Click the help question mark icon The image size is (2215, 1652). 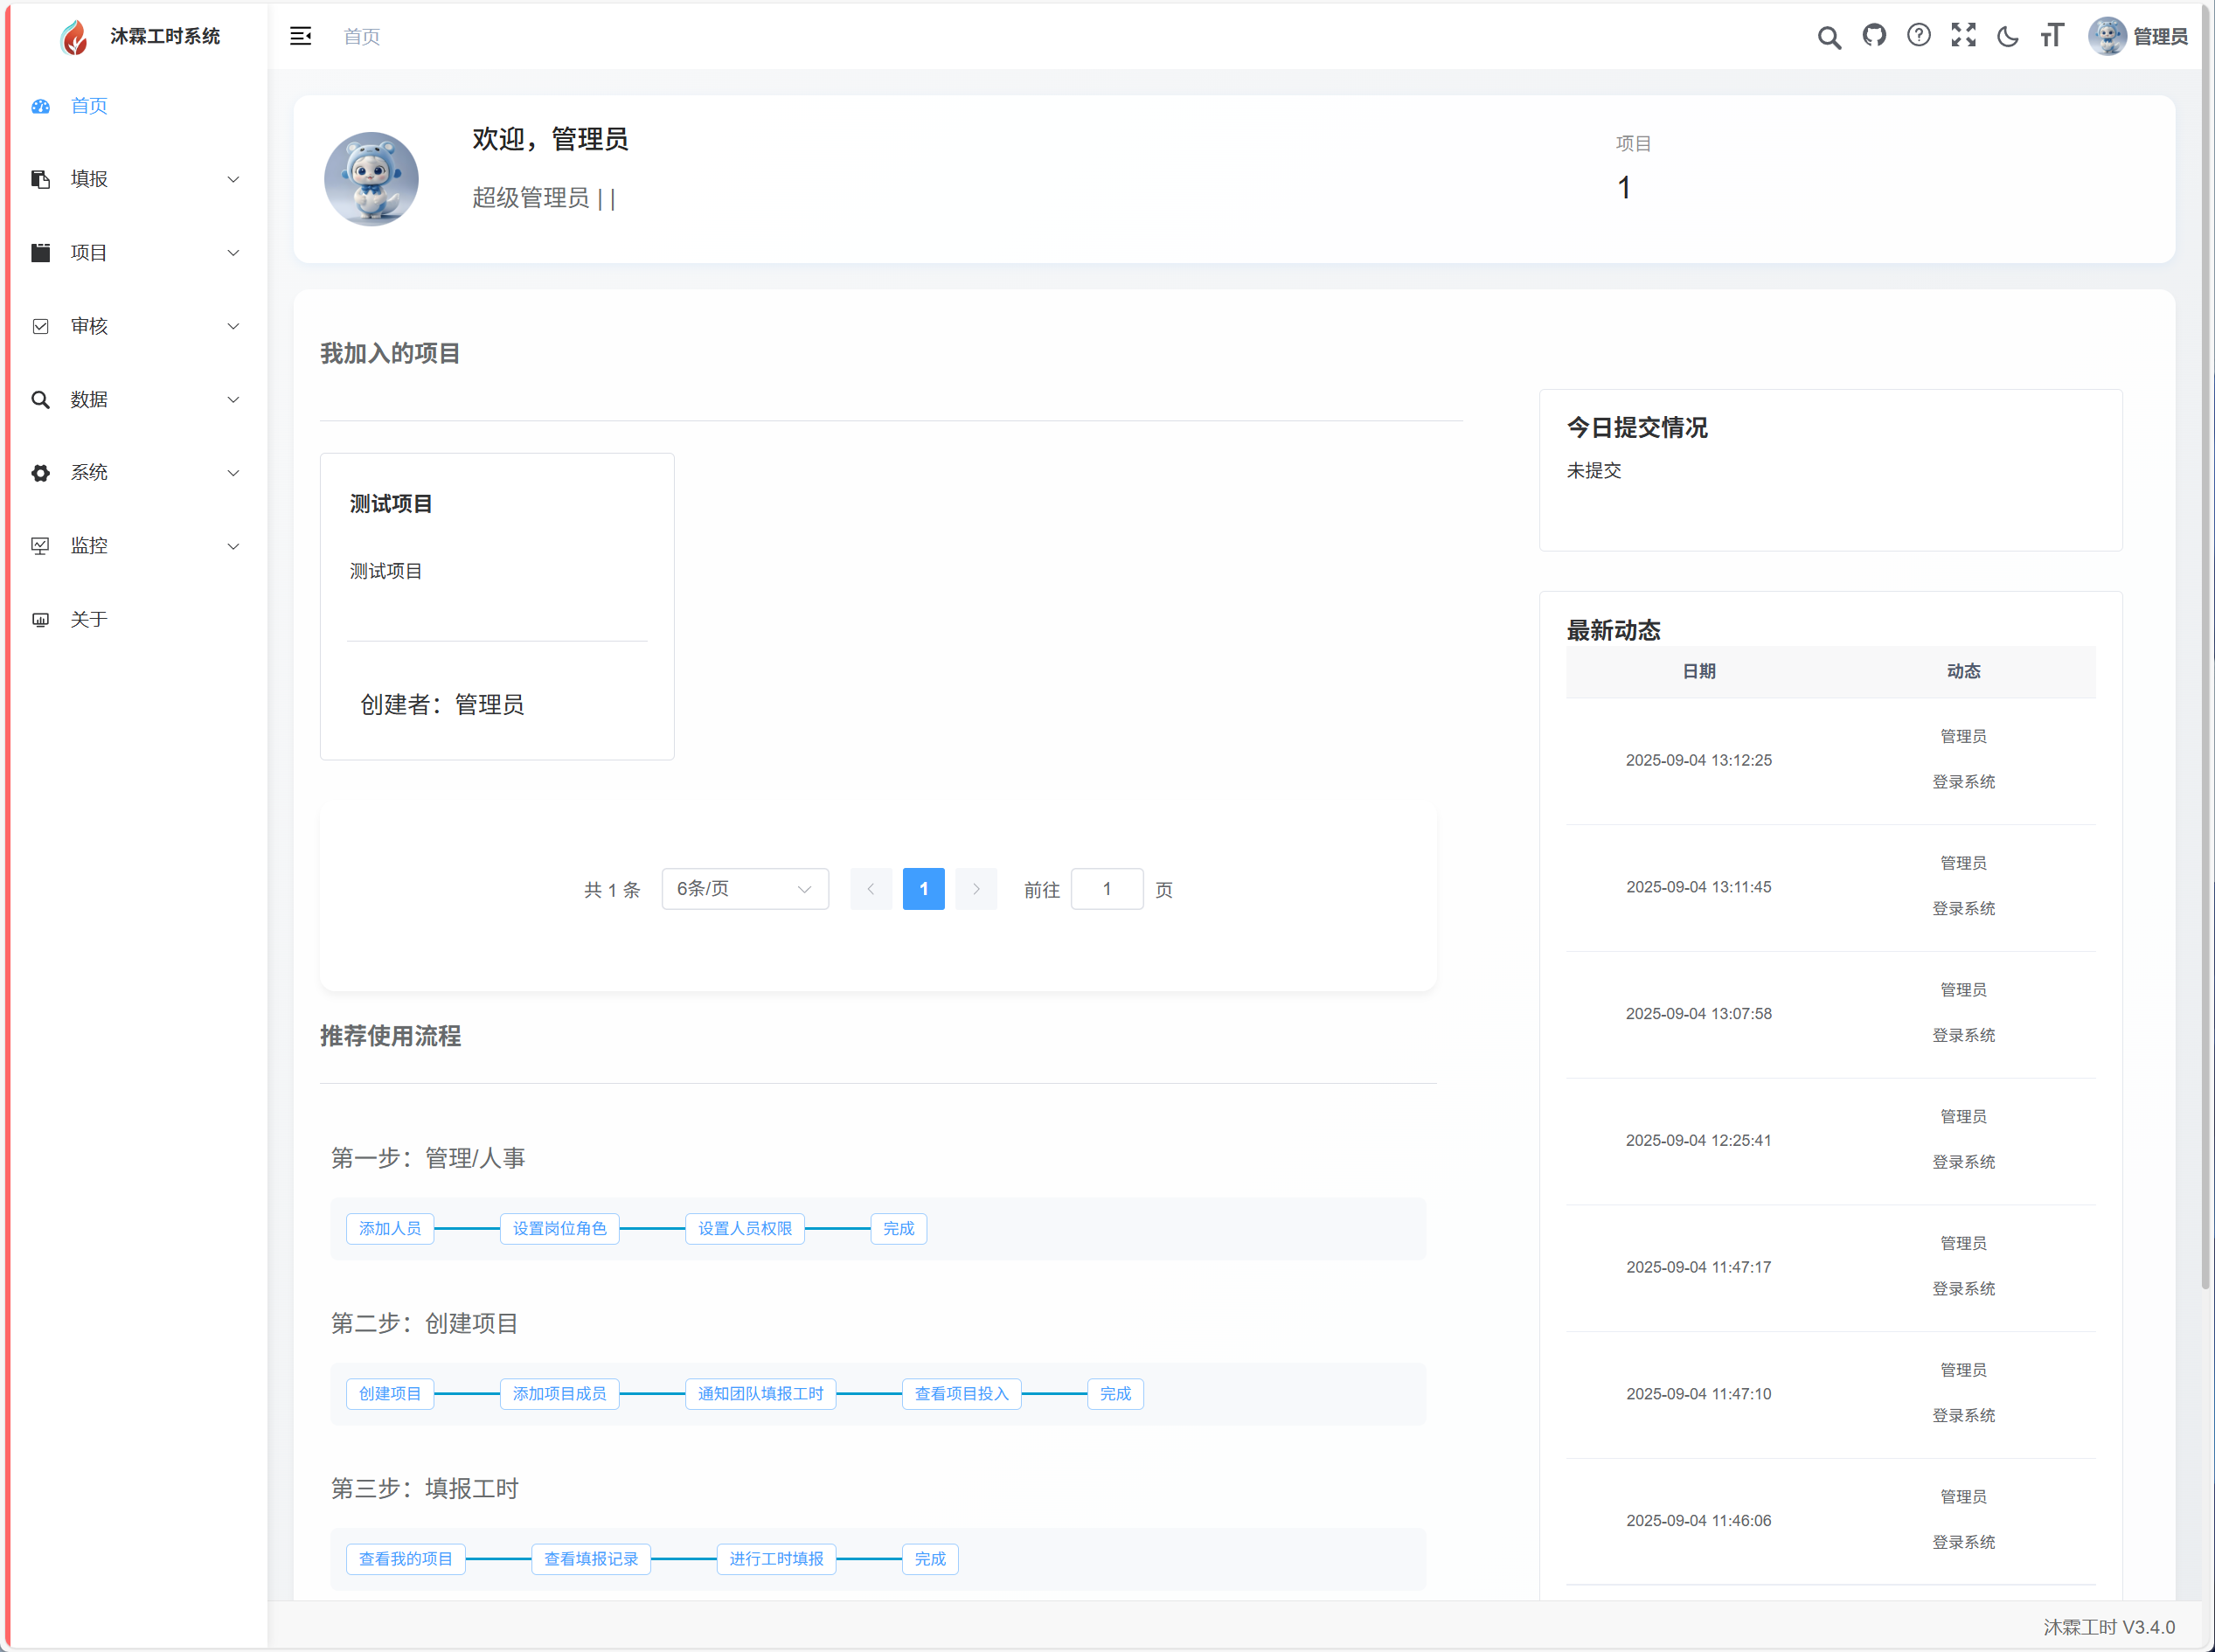(1918, 36)
